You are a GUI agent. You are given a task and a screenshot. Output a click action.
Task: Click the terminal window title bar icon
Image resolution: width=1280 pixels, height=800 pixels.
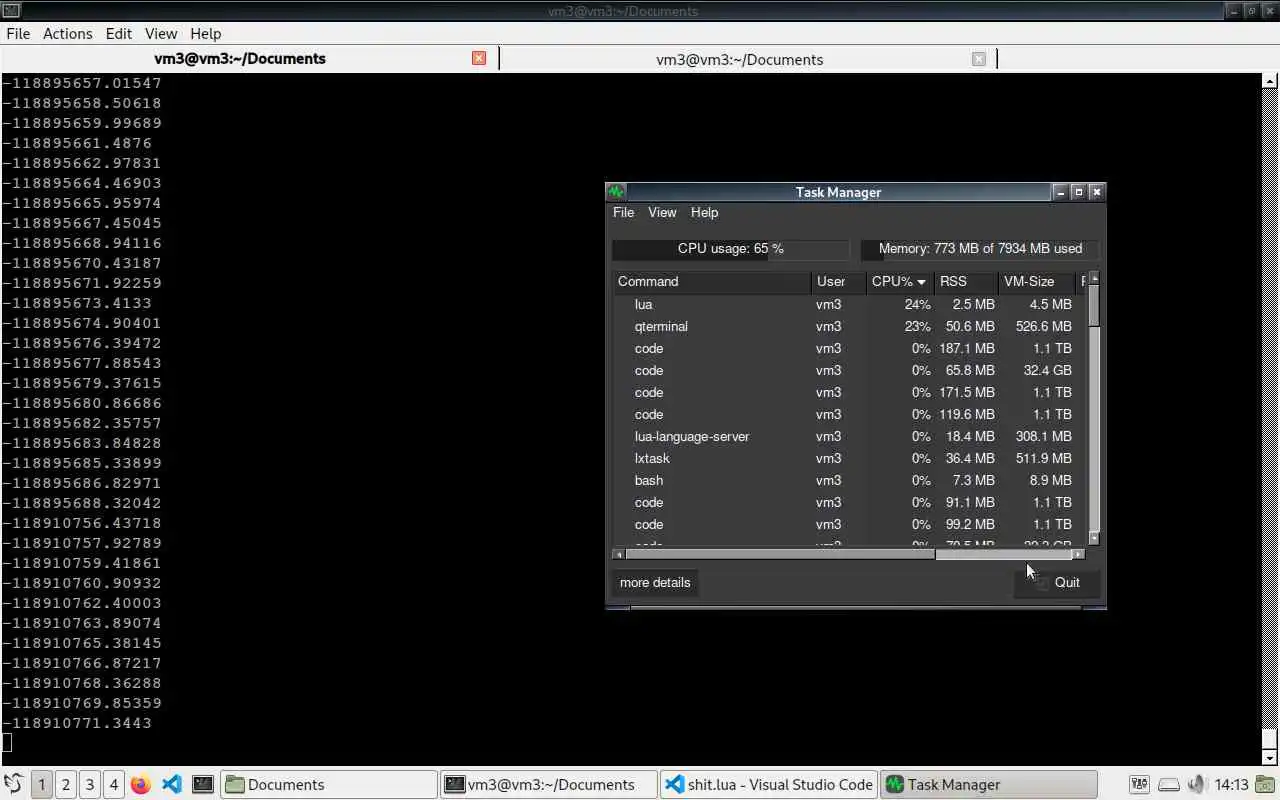pos(9,11)
